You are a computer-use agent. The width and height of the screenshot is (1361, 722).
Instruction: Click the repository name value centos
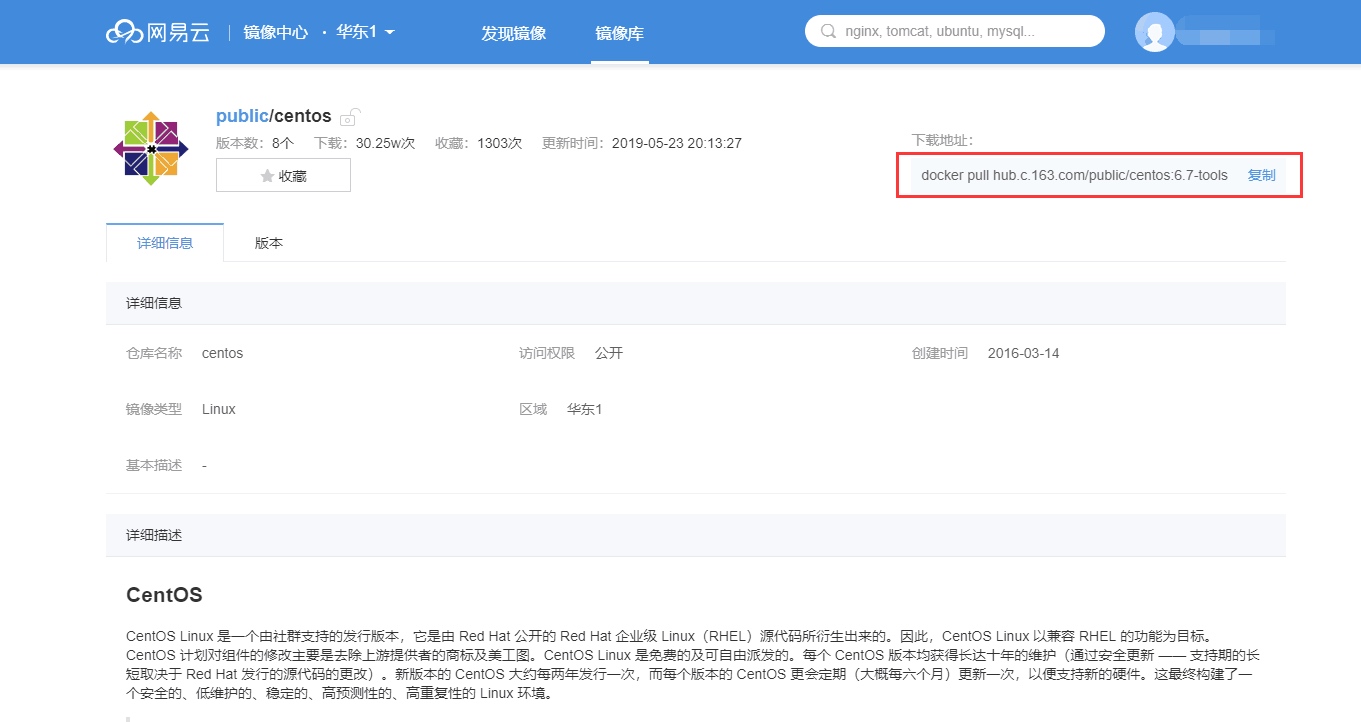coord(222,353)
